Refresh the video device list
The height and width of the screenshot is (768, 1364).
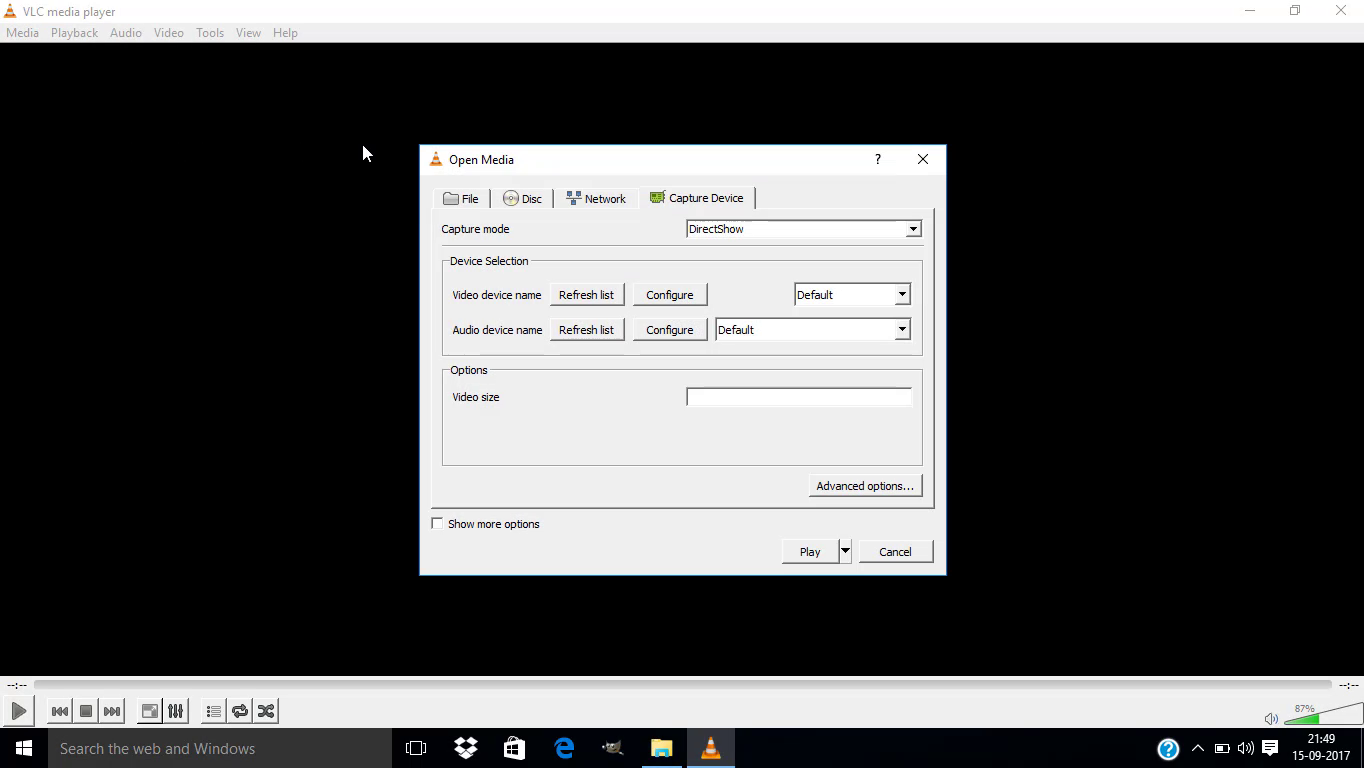(x=587, y=294)
